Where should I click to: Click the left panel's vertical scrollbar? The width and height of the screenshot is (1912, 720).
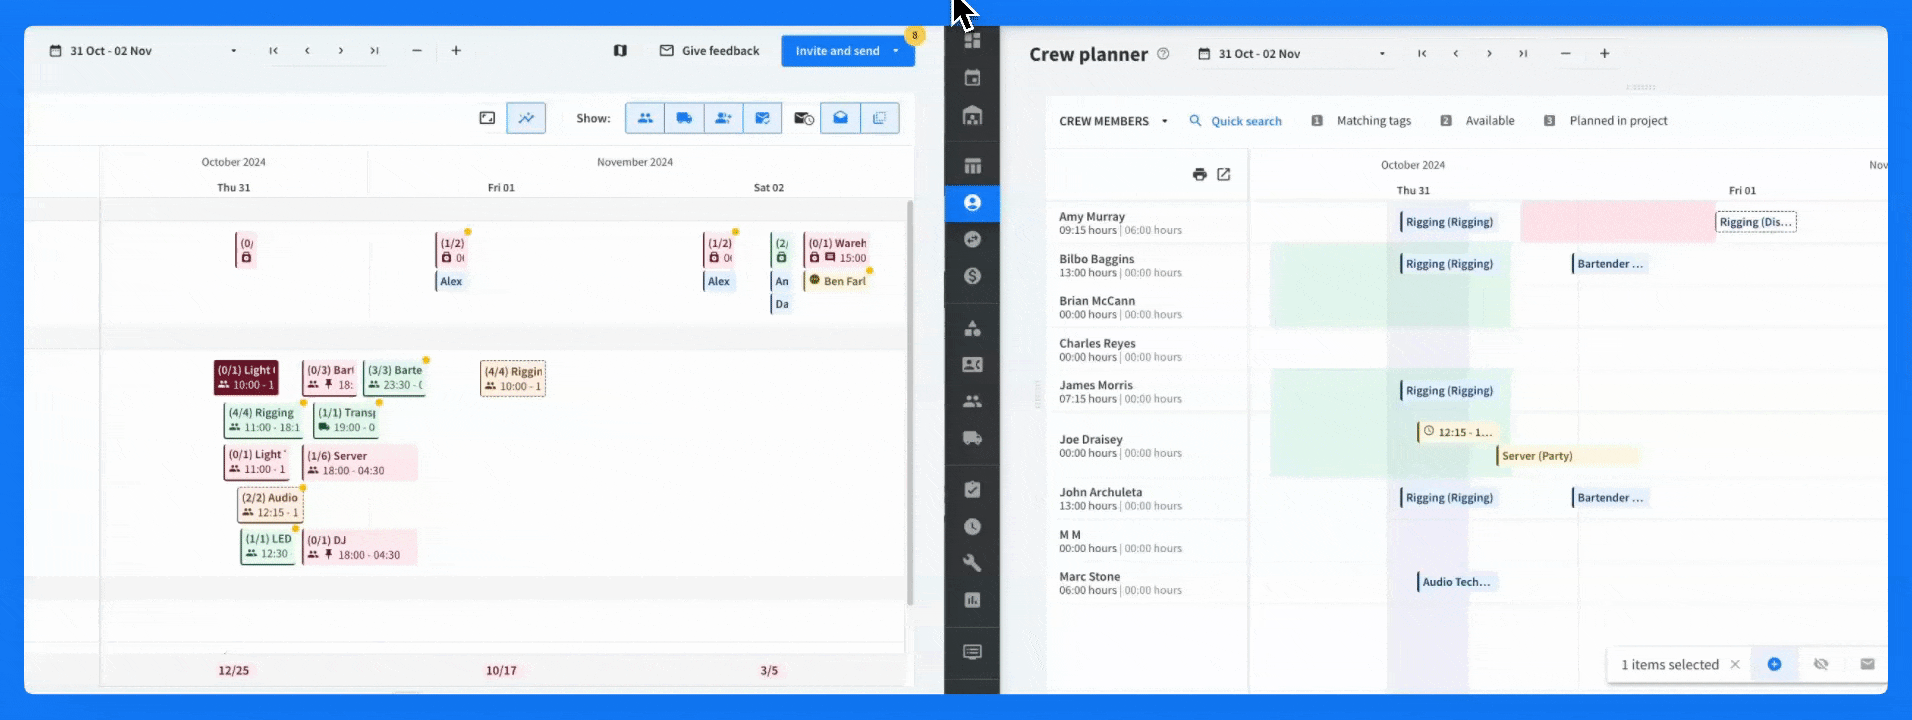[x=910, y=402]
